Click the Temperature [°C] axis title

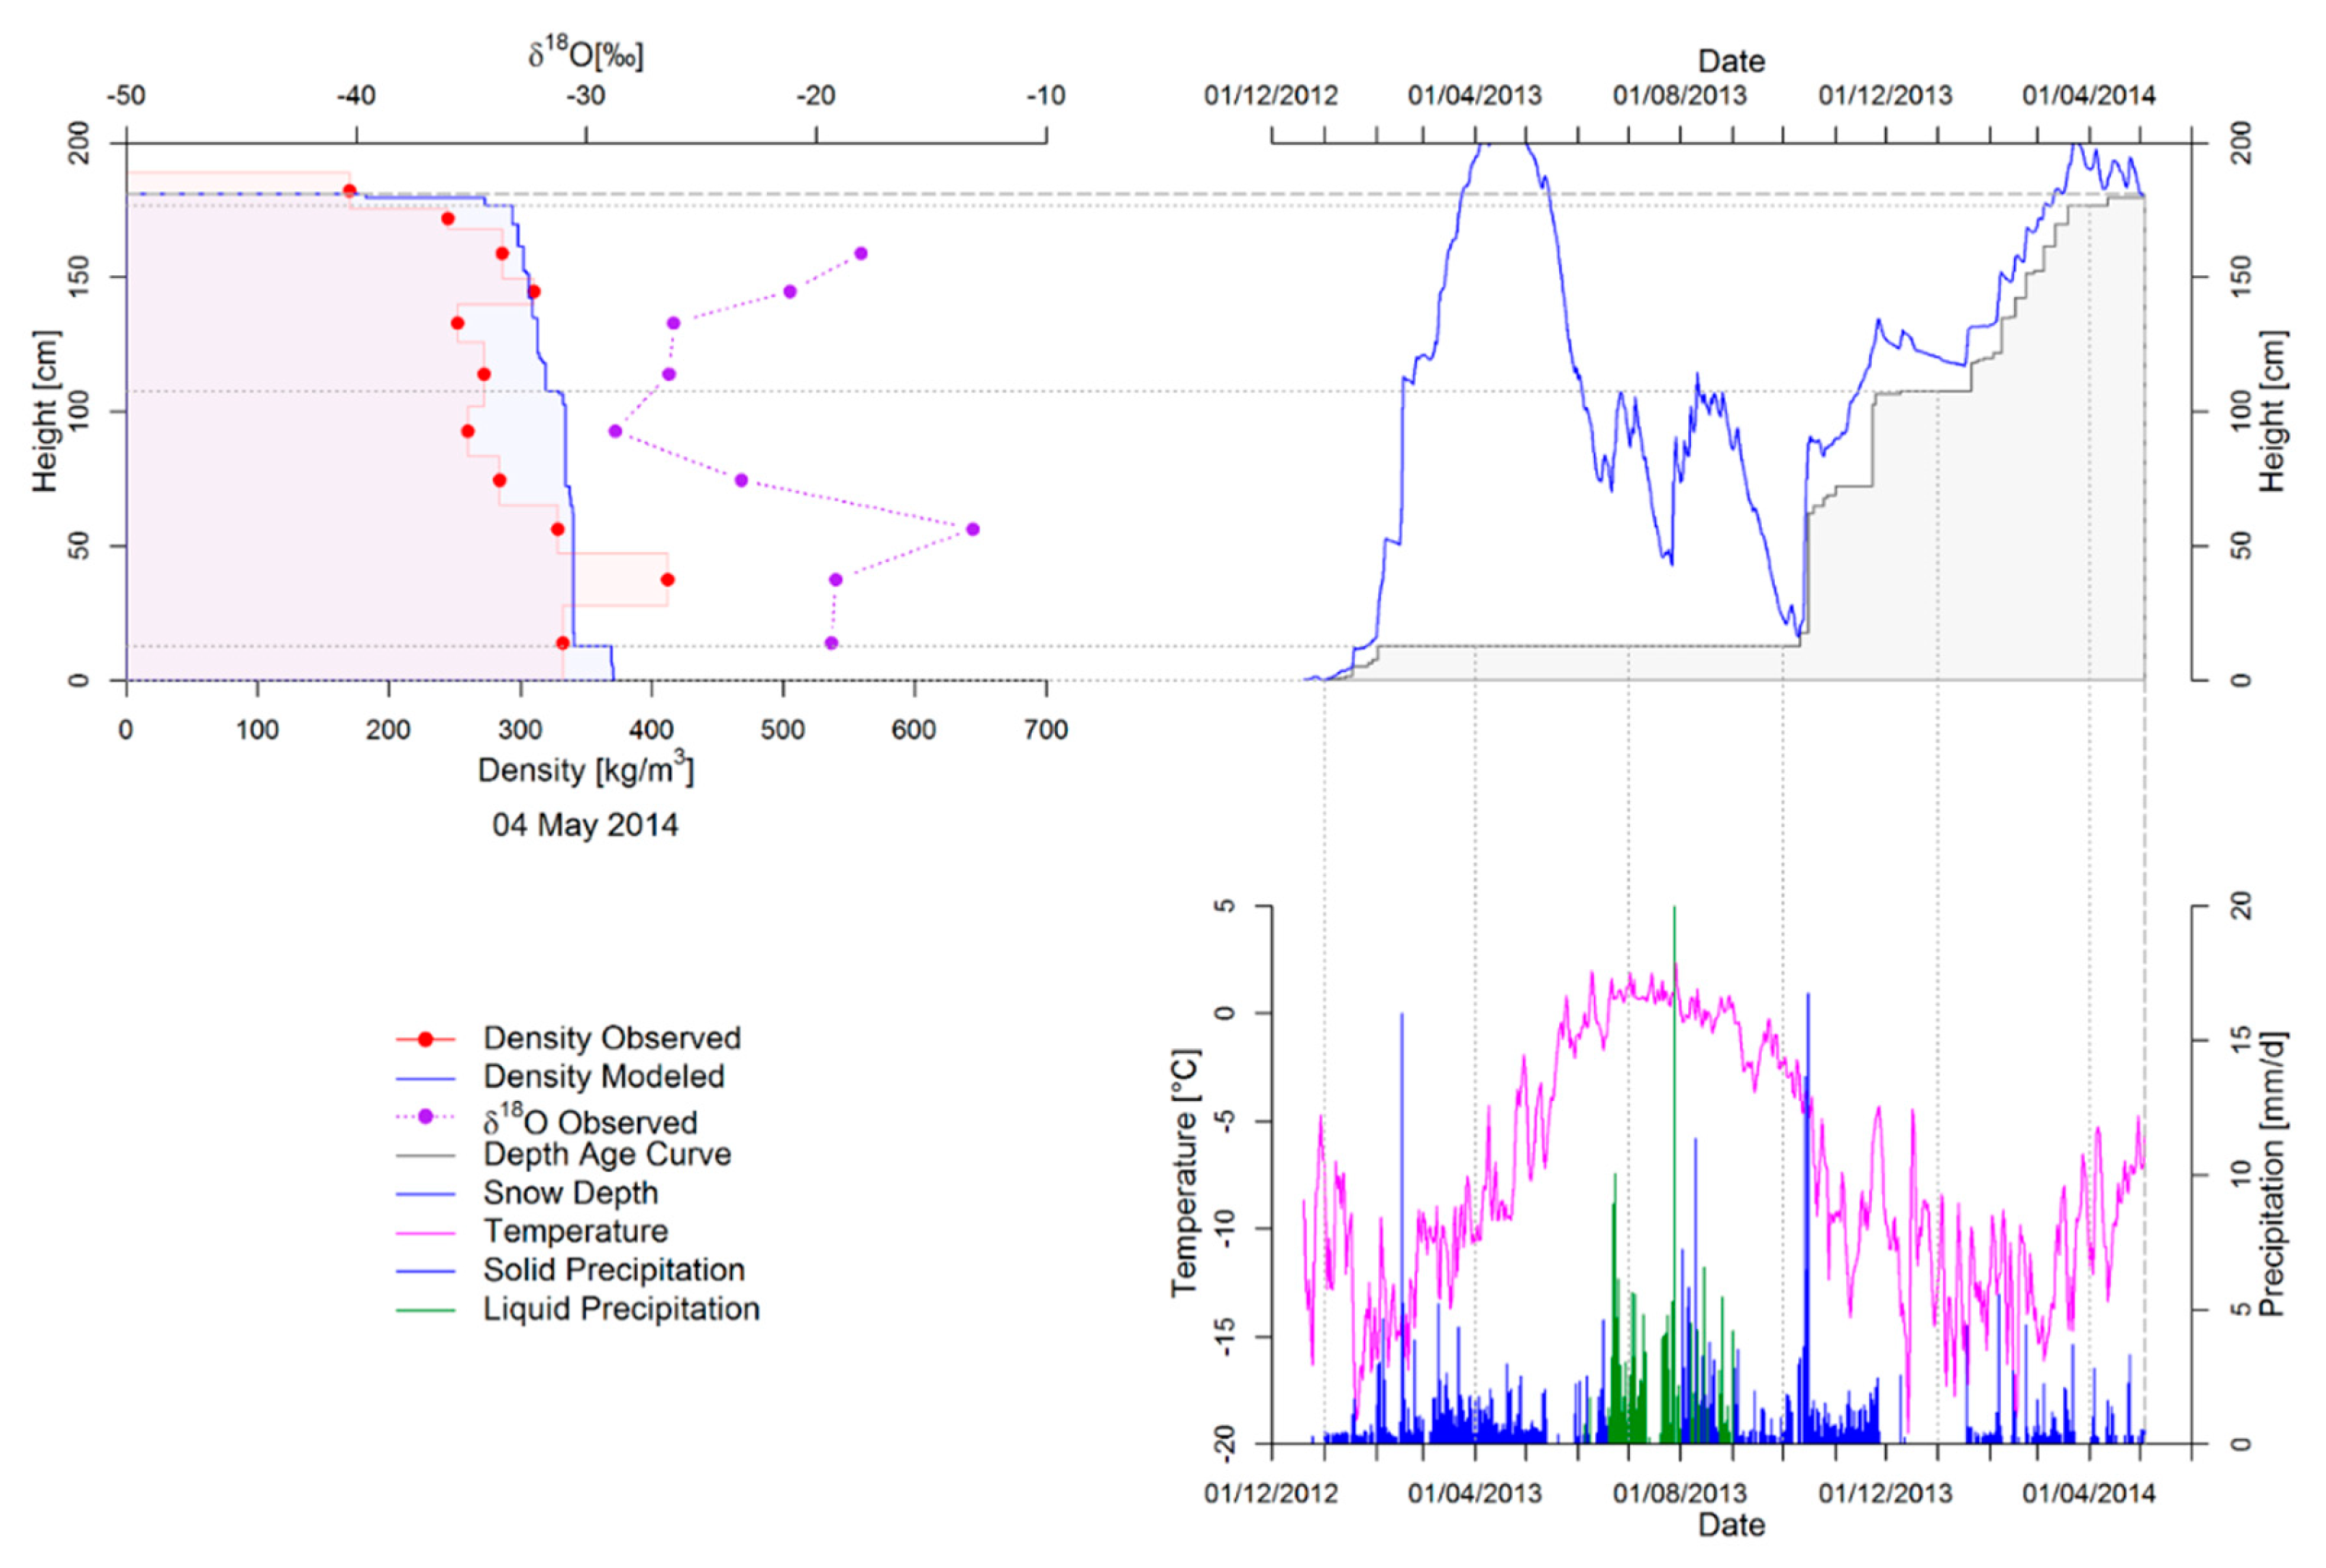click(x=1184, y=1174)
